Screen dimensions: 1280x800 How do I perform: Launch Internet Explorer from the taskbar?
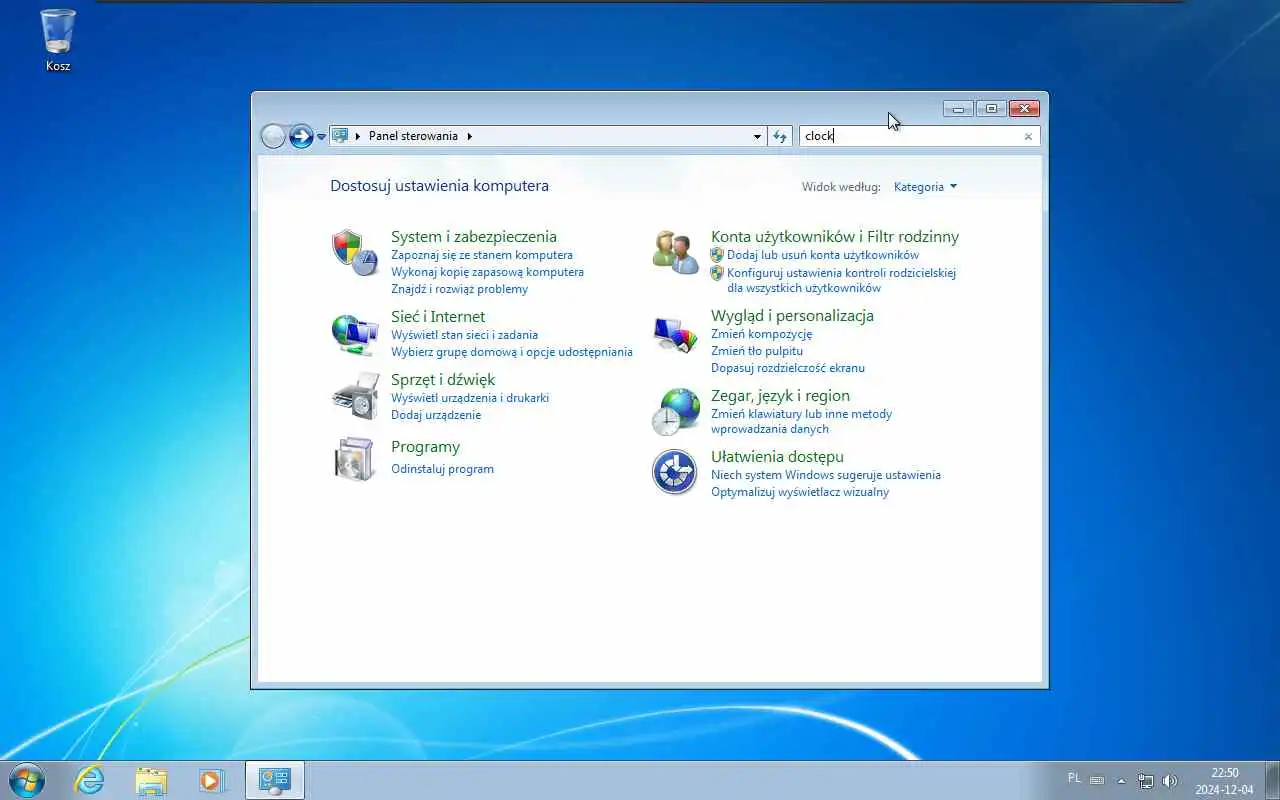[x=90, y=780]
